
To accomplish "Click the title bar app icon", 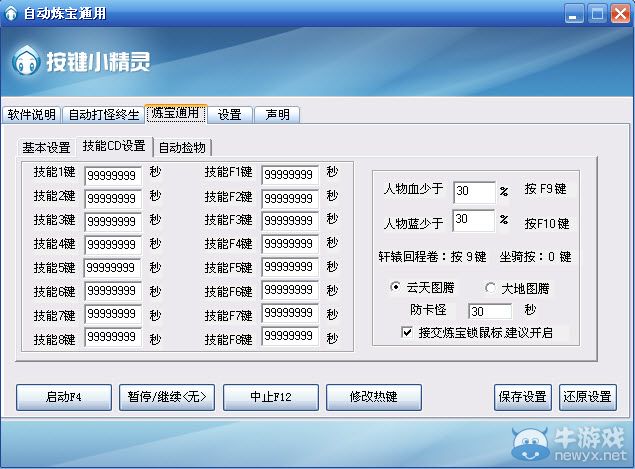I will (x=11, y=13).
